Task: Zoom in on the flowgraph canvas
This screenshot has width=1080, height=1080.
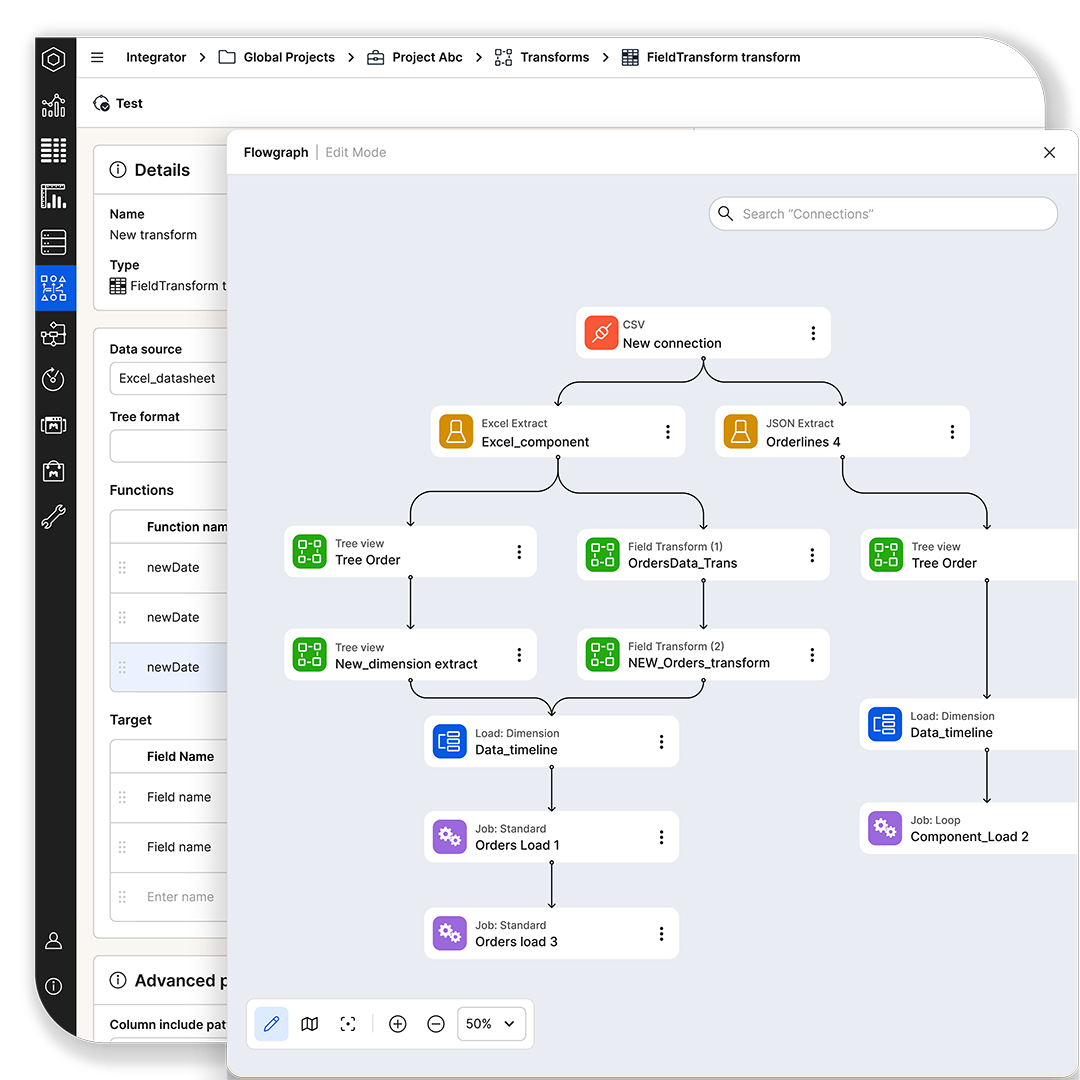Action: pyautogui.click(x=397, y=1023)
